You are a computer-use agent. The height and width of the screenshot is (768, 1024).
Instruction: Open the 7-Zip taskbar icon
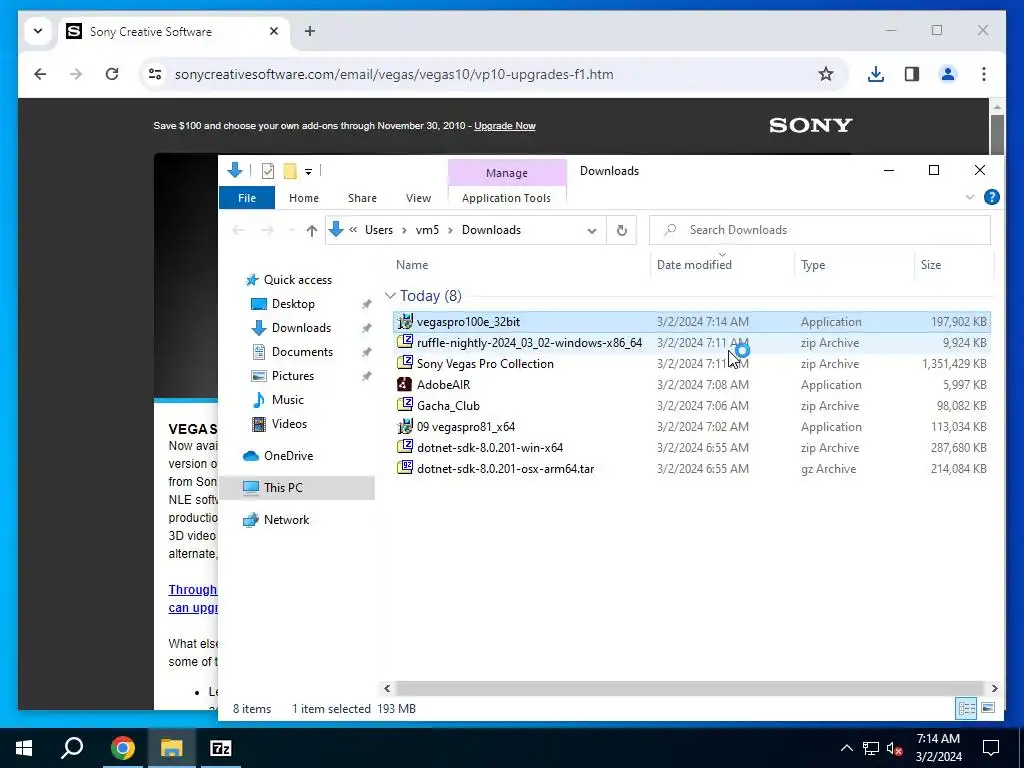(221, 748)
